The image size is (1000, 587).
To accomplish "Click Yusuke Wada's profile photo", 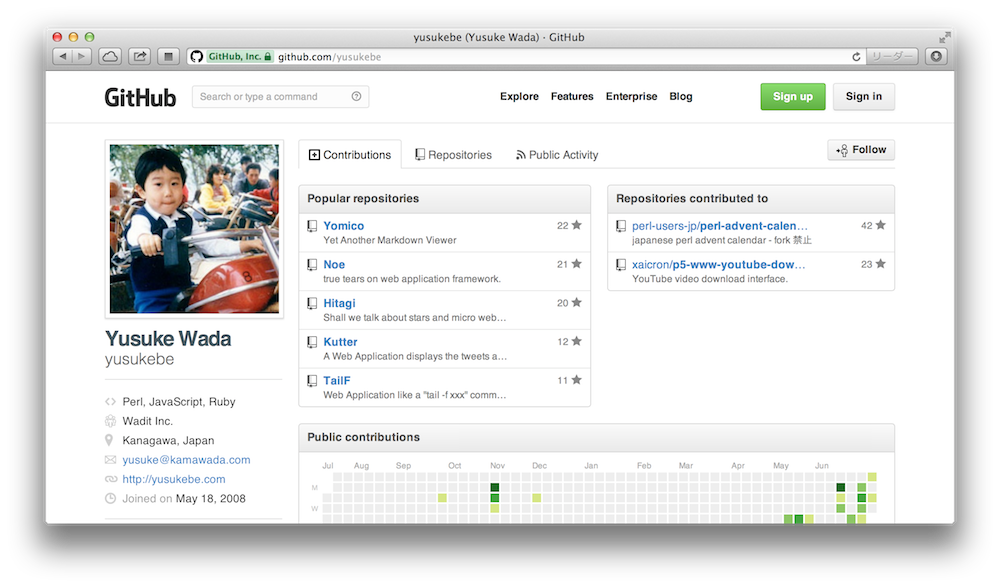I will tap(194, 228).
